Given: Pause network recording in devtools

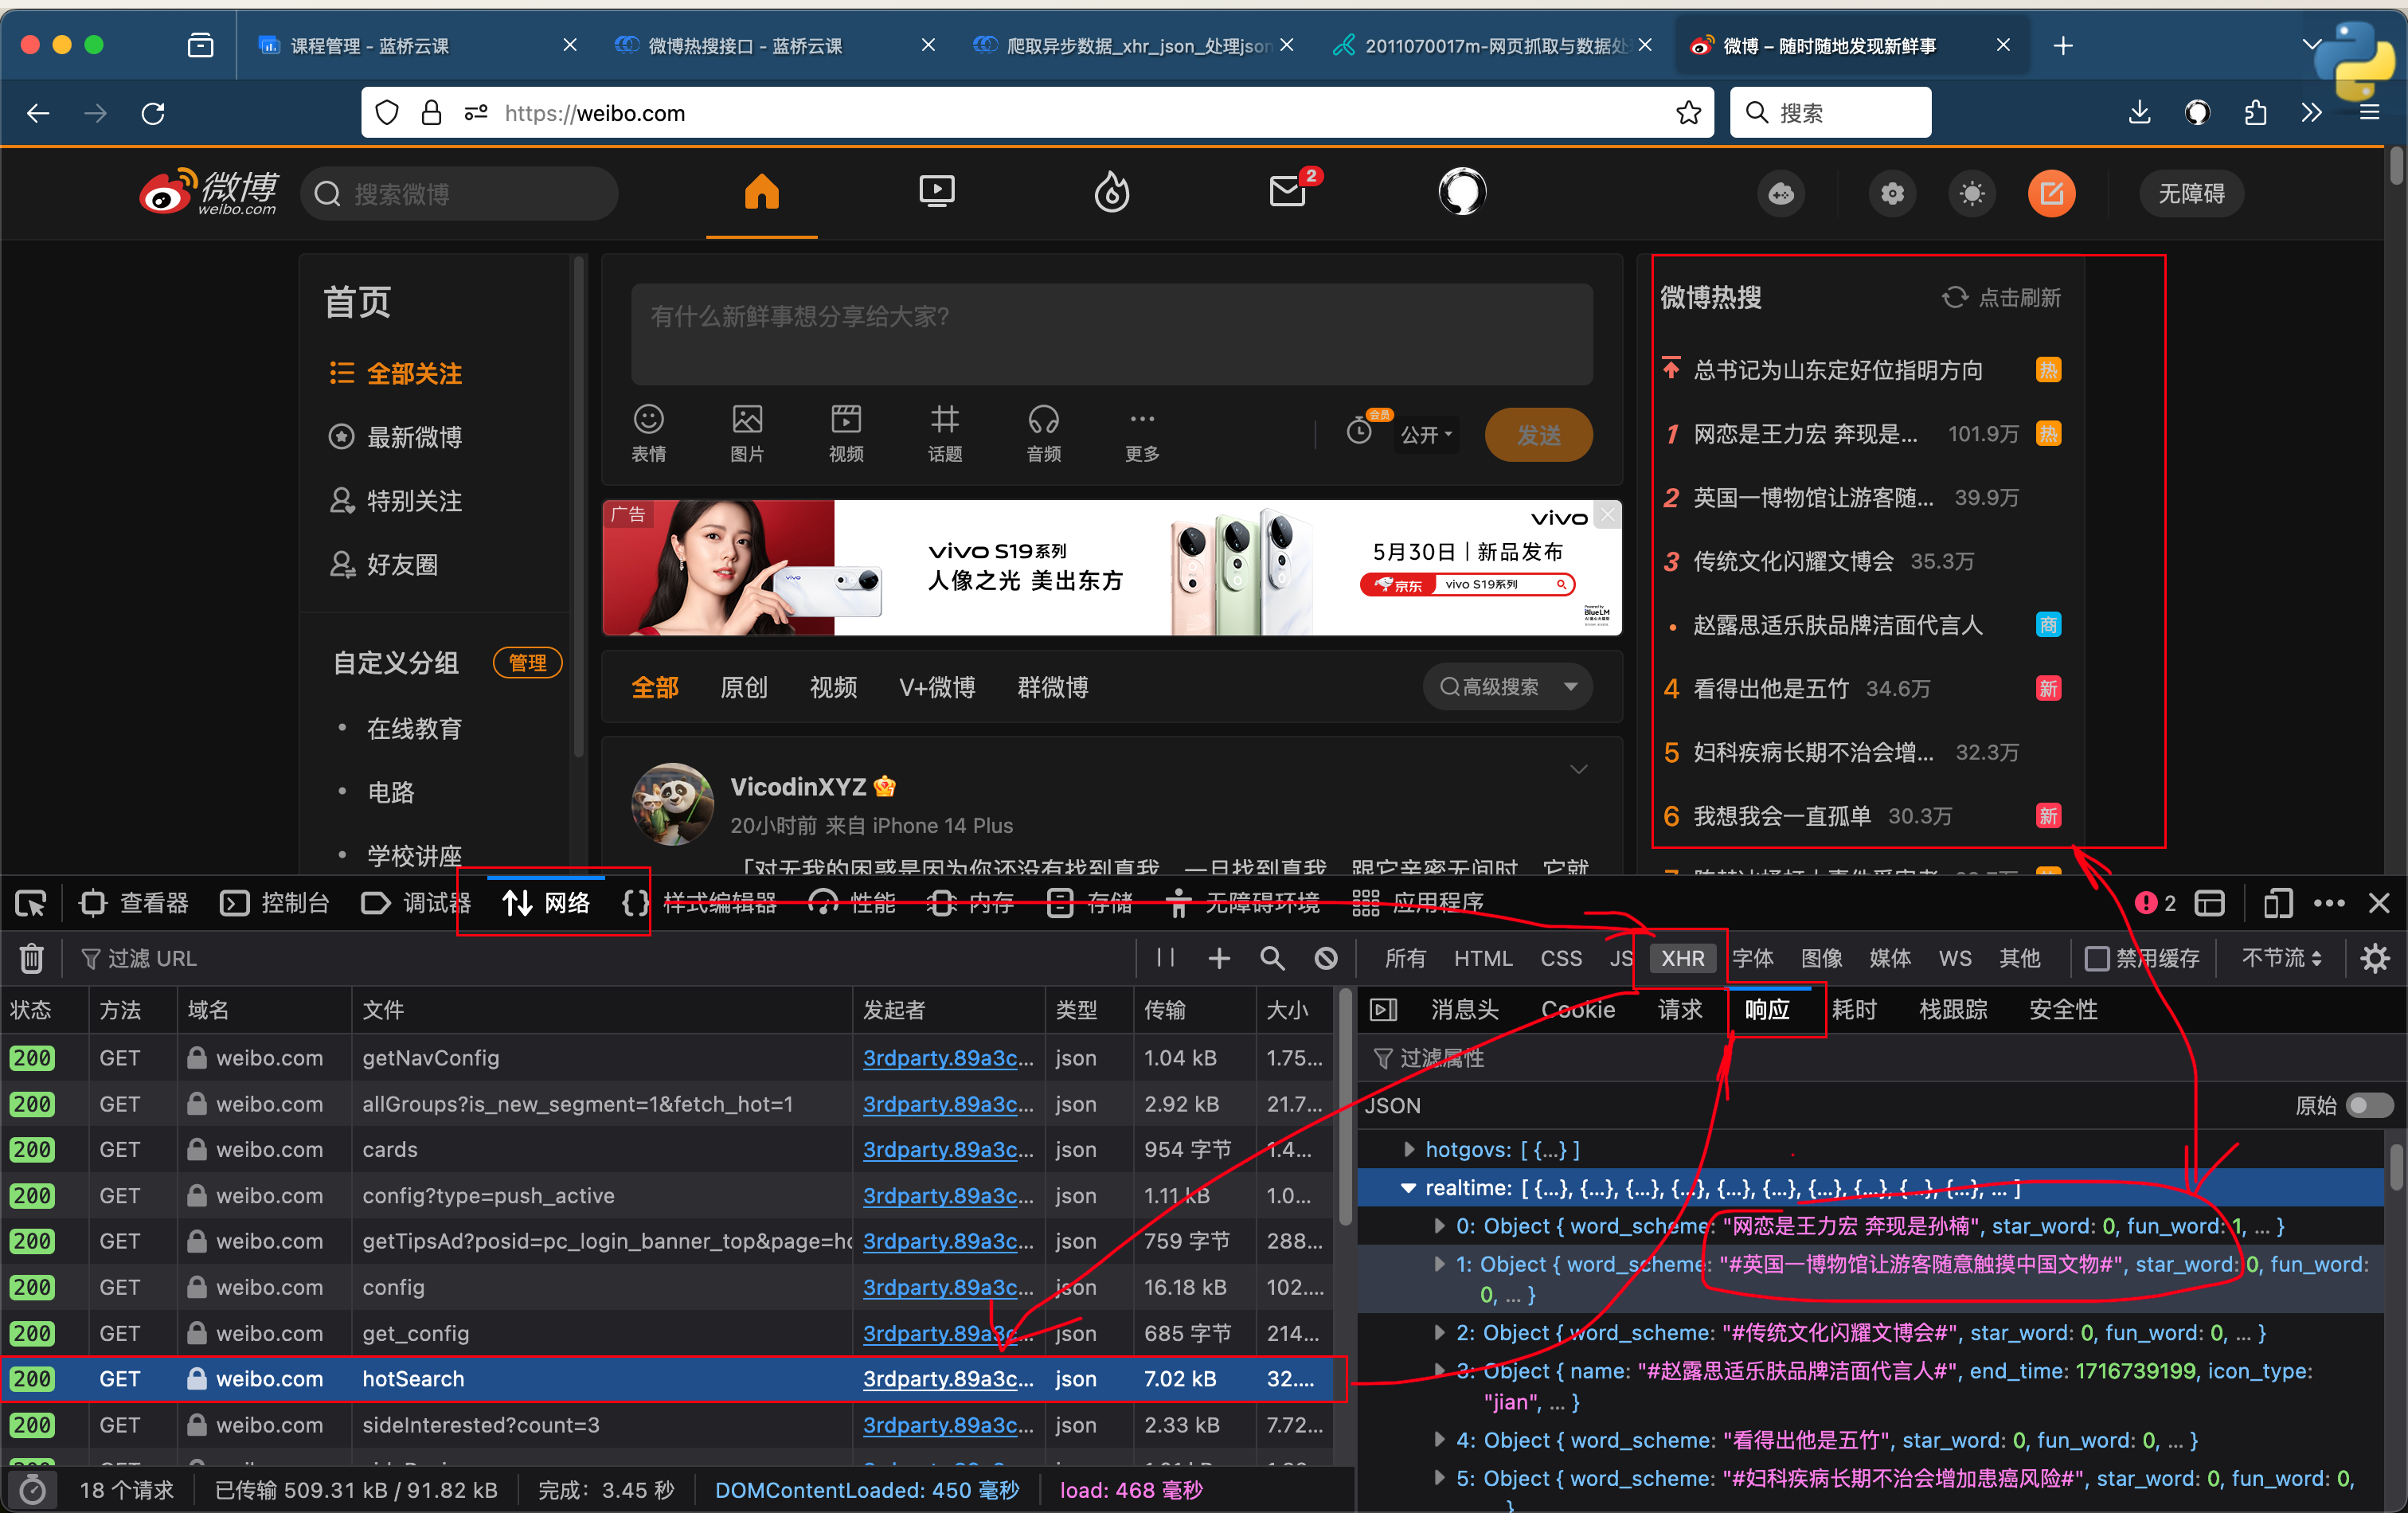Looking at the screenshot, I should [x=1165, y=958].
